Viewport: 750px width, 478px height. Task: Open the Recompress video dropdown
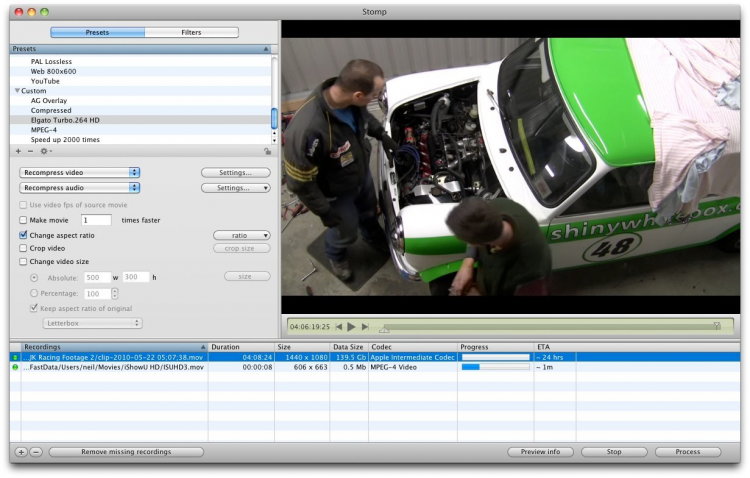(x=79, y=173)
